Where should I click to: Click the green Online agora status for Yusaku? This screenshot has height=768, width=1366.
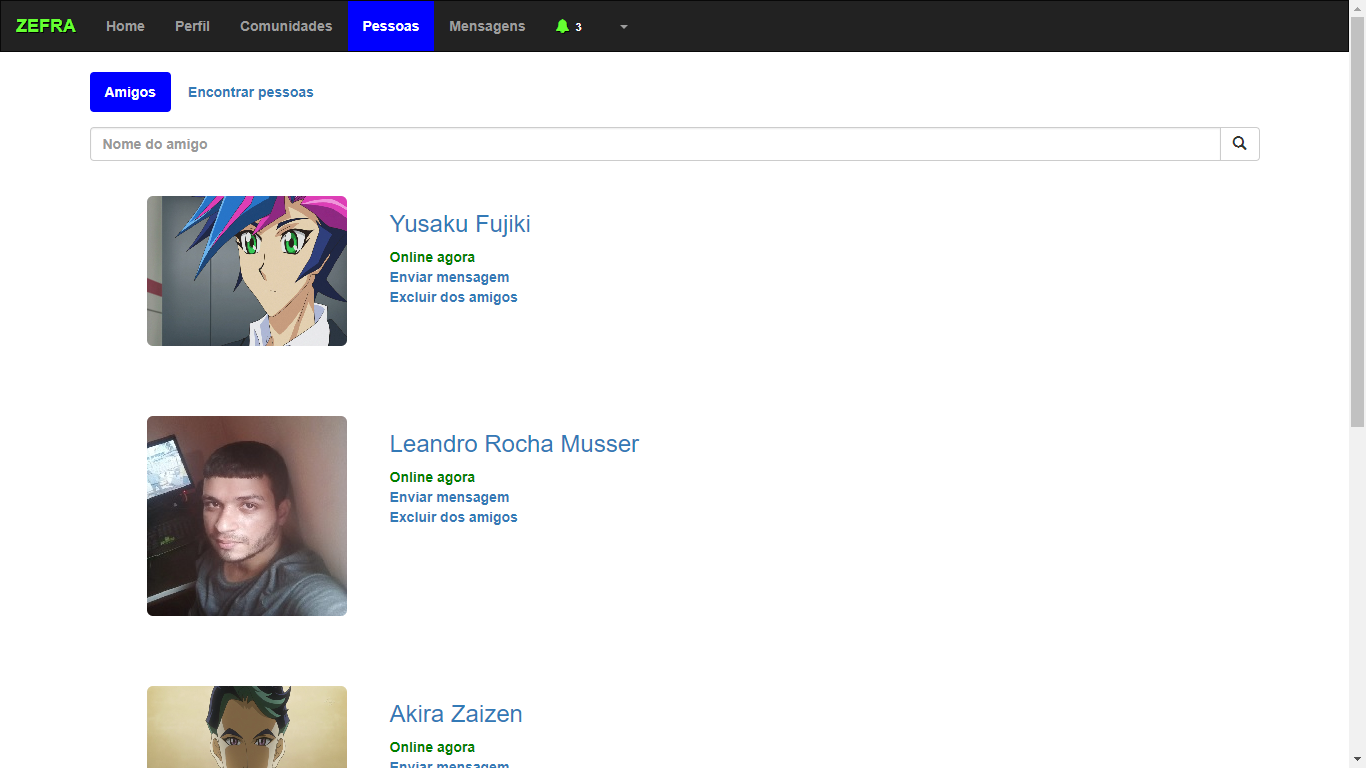click(432, 257)
